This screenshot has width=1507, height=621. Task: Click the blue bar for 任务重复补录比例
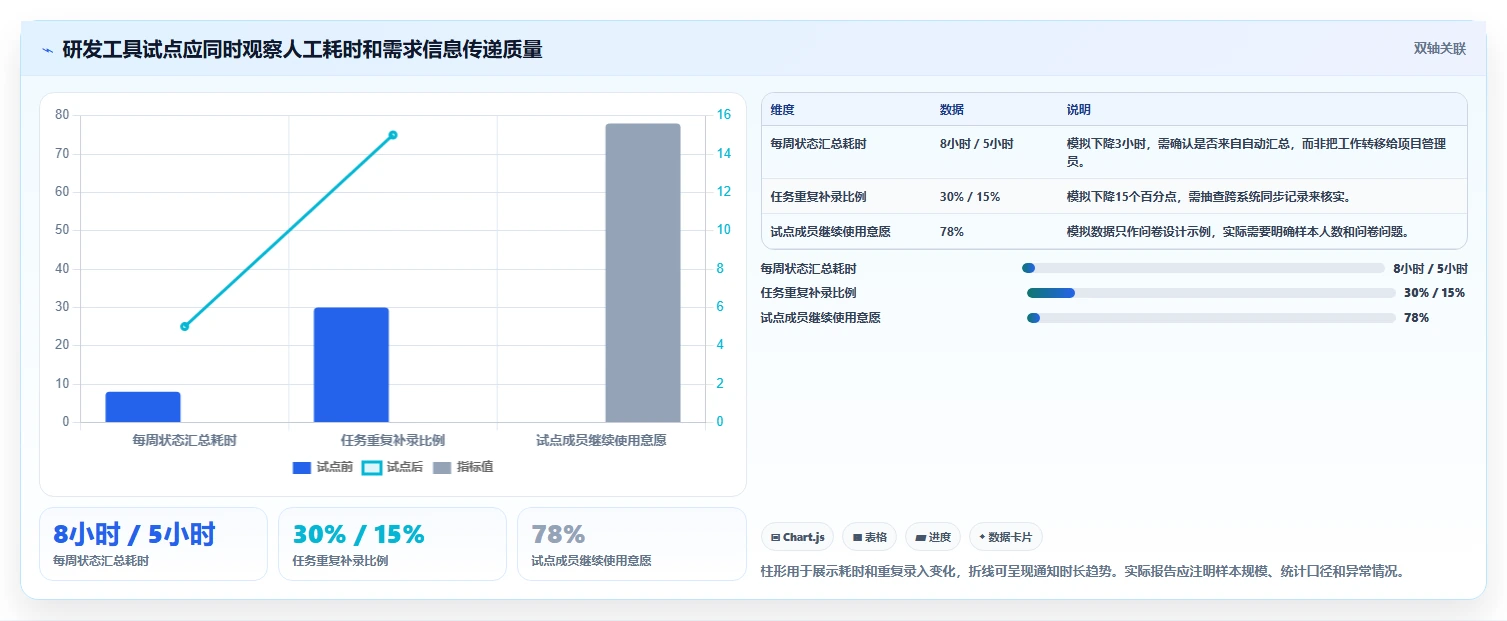pyautogui.click(x=351, y=365)
